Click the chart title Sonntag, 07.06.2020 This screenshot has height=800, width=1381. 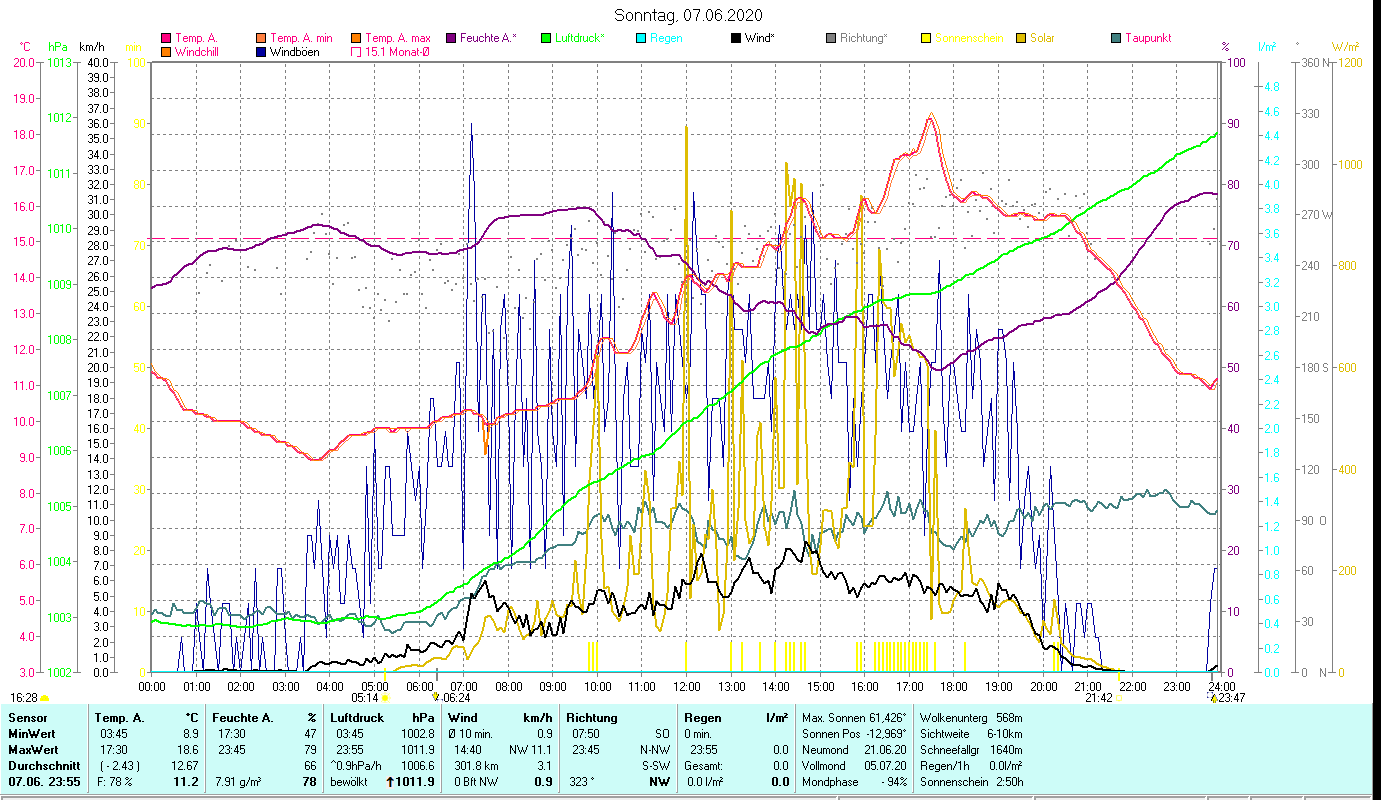point(689,15)
